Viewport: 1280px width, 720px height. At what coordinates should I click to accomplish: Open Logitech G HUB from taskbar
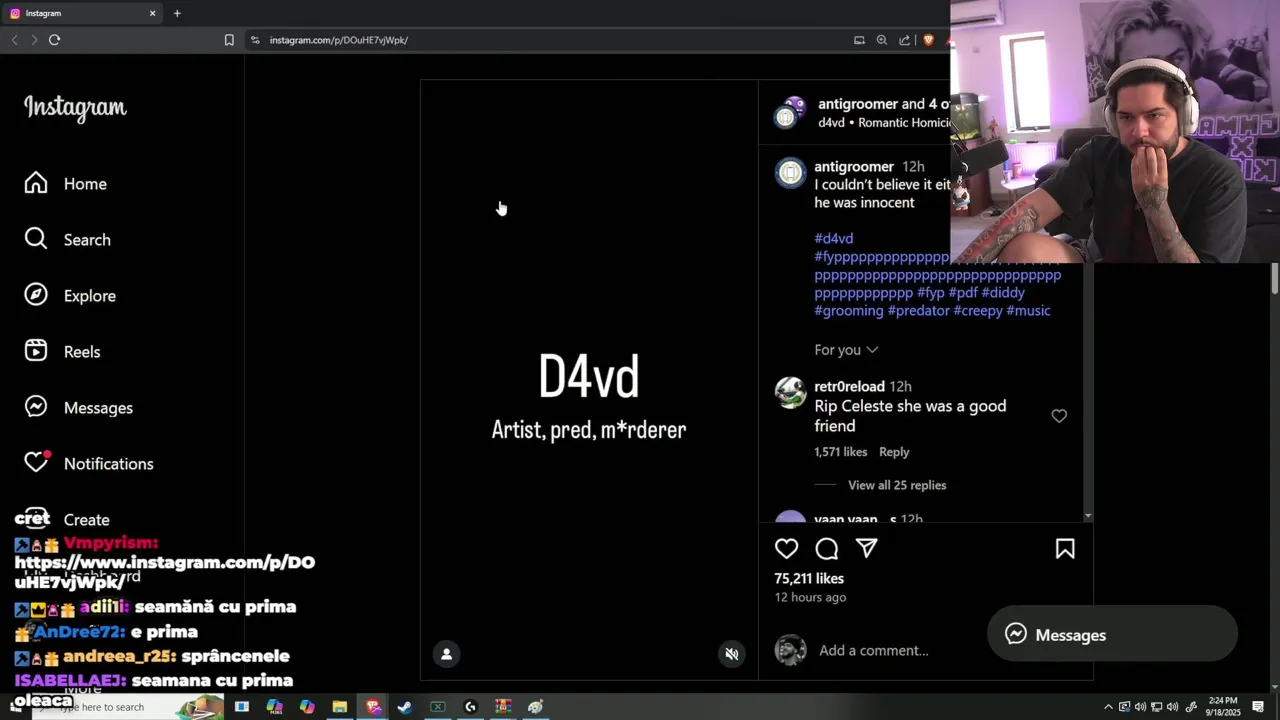tap(470, 707)
